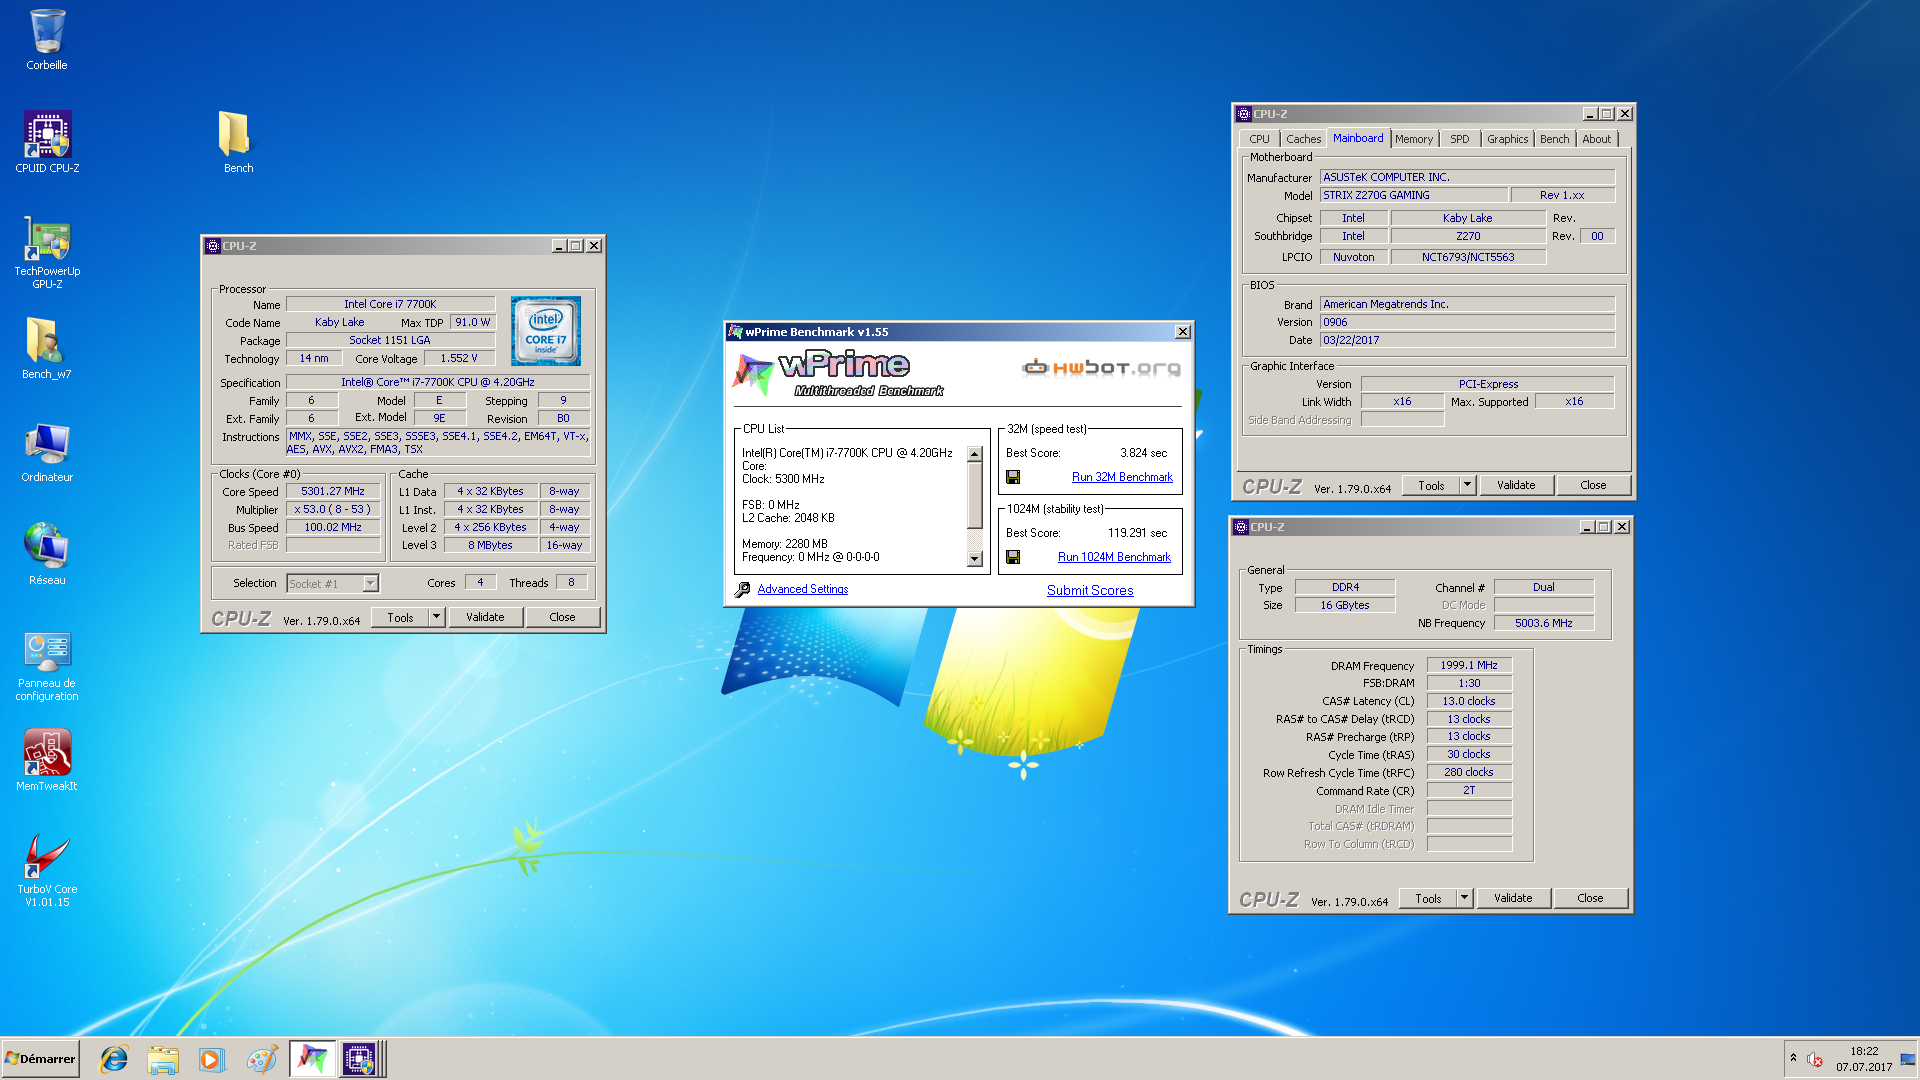1920x1080 pixels.
Task: Select wPrime taskbar button
Action: (x=312, y=1059)
